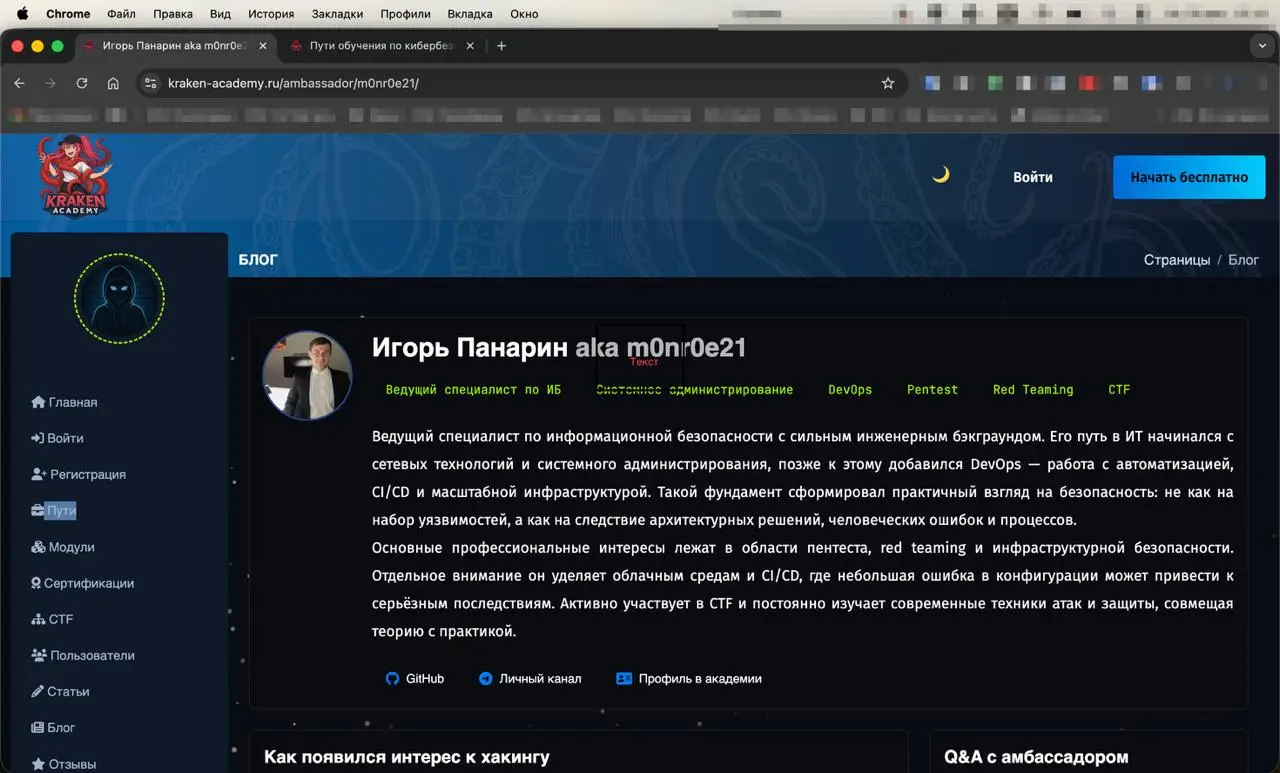Image resolution: width=1280 pixels, height=773 pixels.
Task: Click the GitHub octocat icon
Action: 392,678
